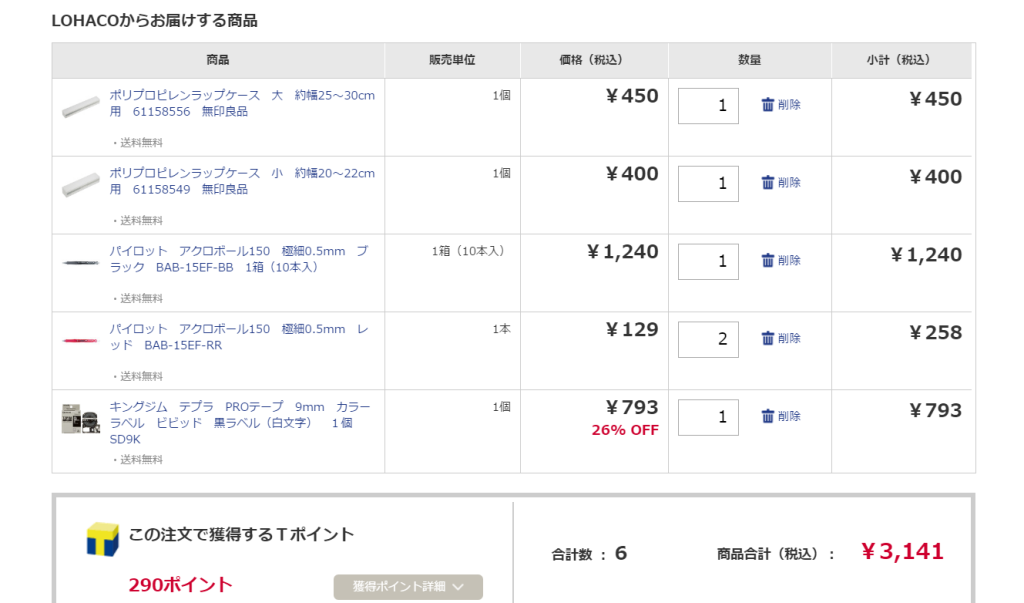Click the red Acroball pen image

point(80,340)
